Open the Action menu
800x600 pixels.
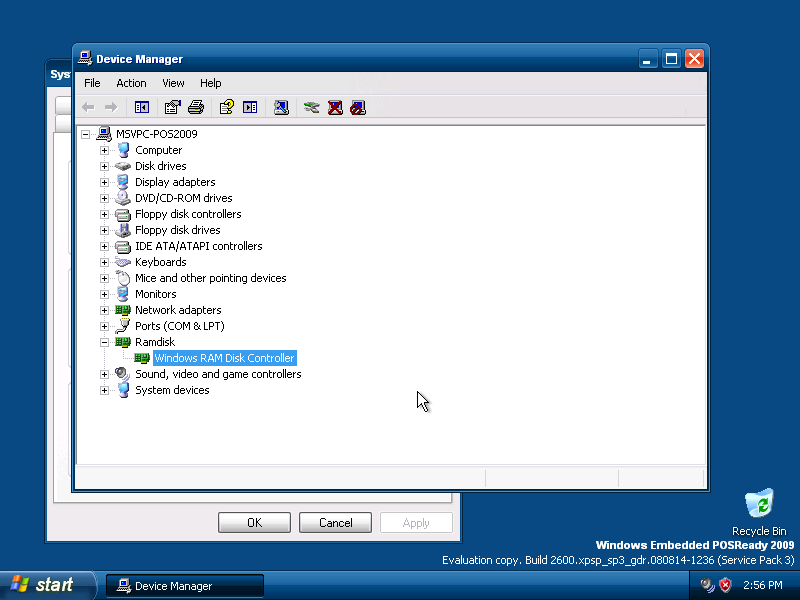point(131,83)
